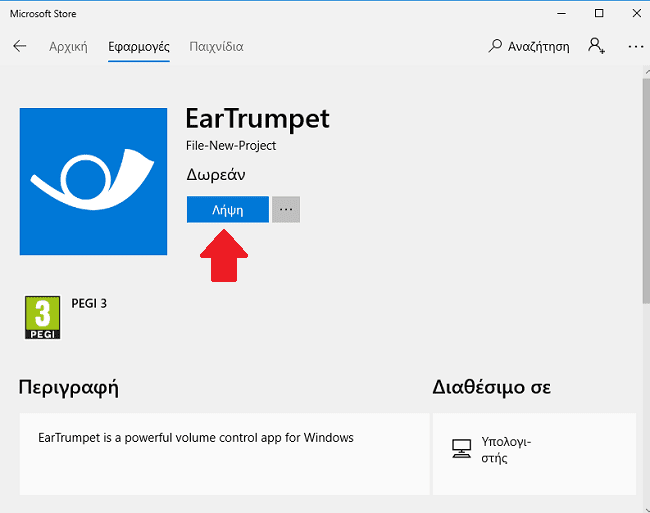
Task: Open the Παιχνίδια tab
Action: (216, 46)
